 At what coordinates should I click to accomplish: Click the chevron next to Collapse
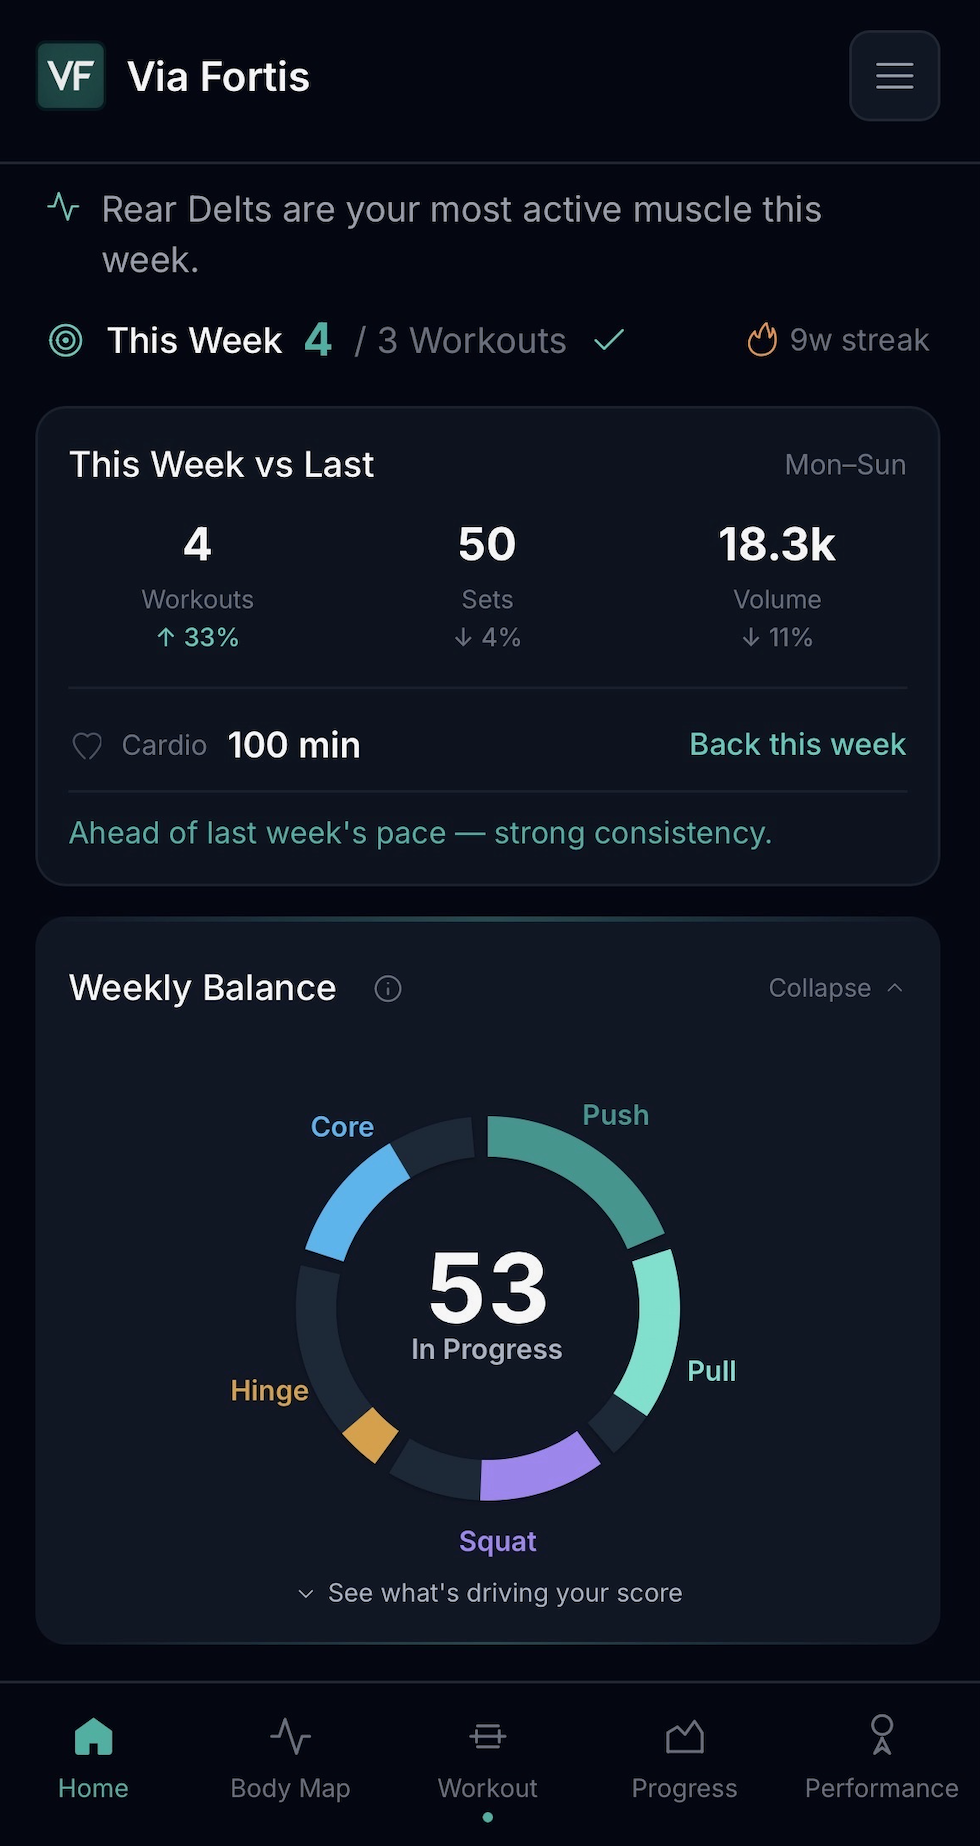click(896, 988)
